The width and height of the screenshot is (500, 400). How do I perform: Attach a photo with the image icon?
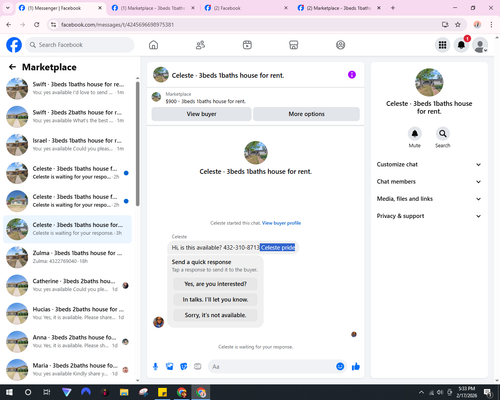169,367
